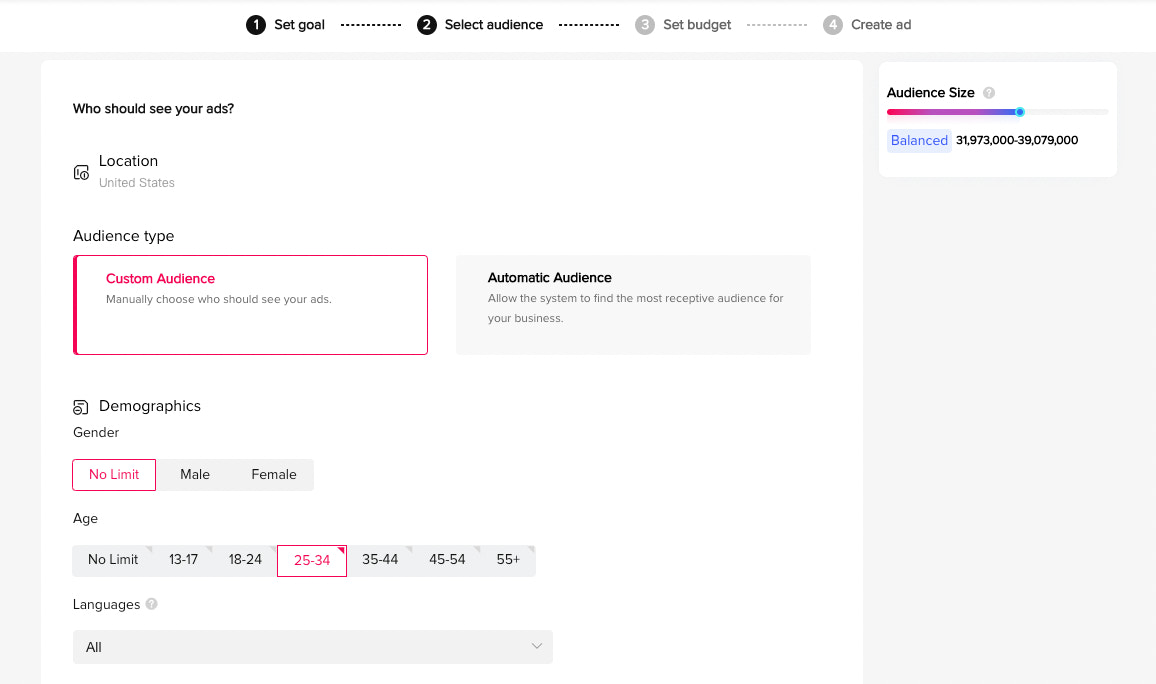Set gender to Female
The image size is (1156, 684).
click(x=274, y=475)
